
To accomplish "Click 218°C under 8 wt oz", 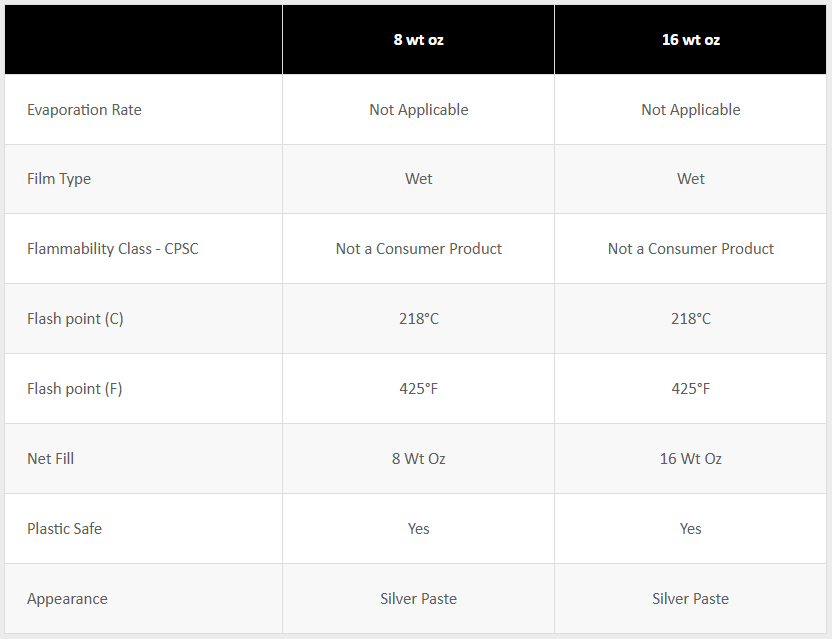I will (x=418, y=319).
